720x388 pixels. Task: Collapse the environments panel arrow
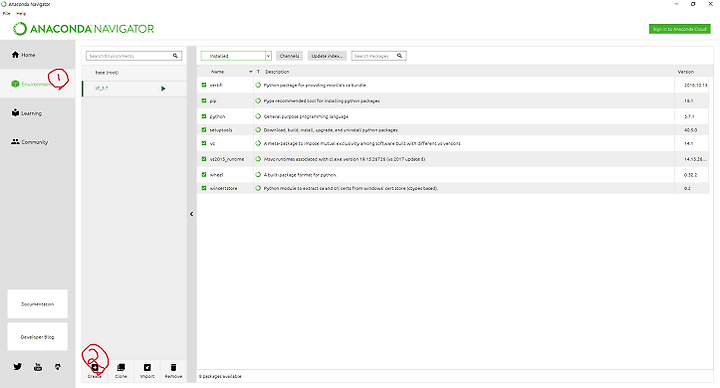point(191,214)
